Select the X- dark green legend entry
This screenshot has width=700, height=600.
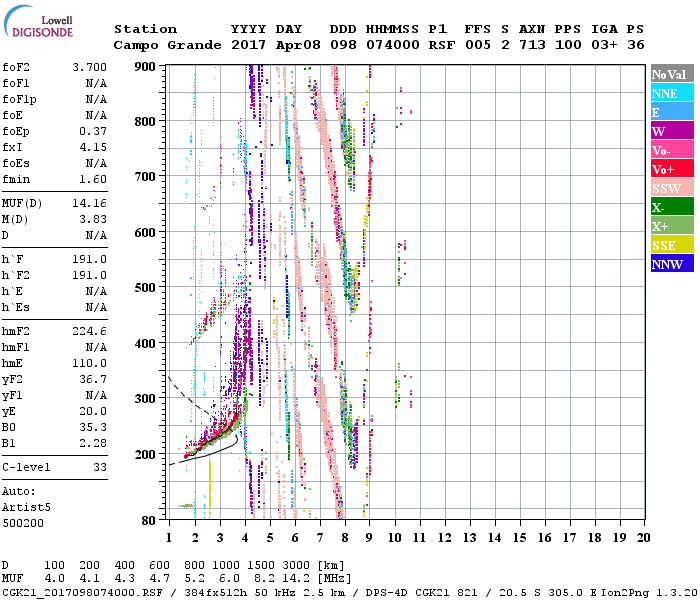point(671,207)
